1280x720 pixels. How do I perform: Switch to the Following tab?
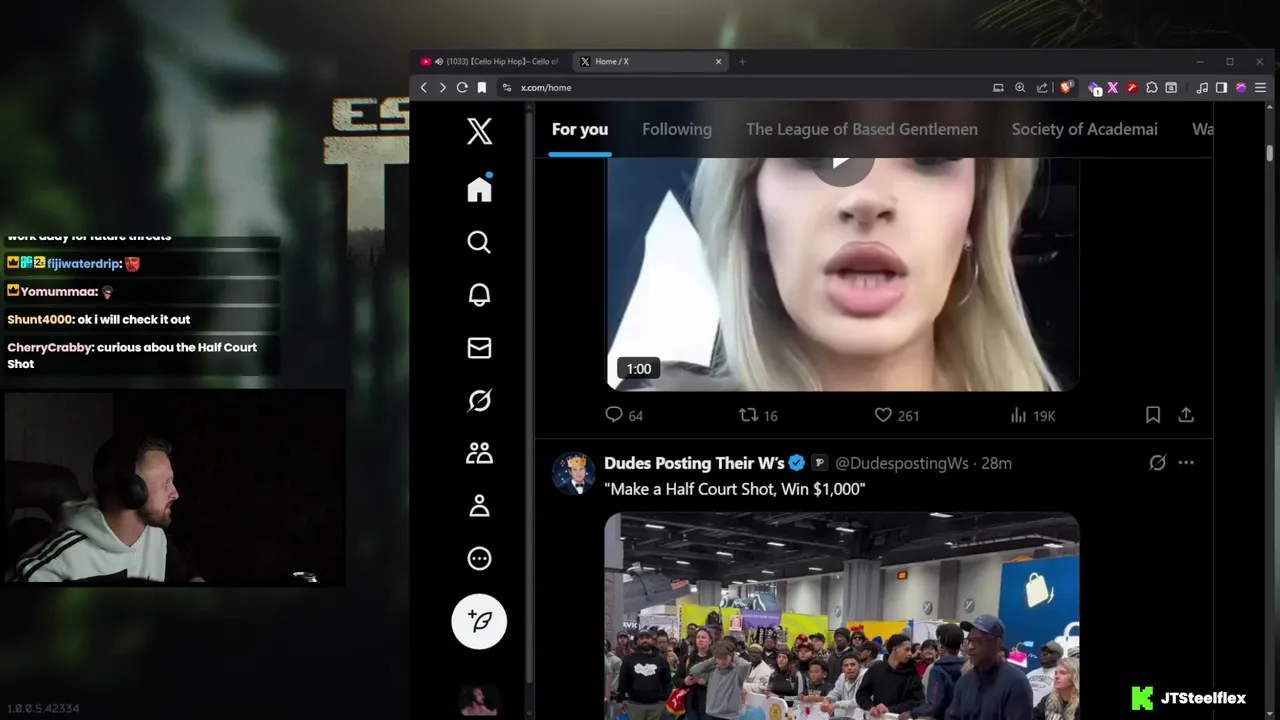point(677,129)
